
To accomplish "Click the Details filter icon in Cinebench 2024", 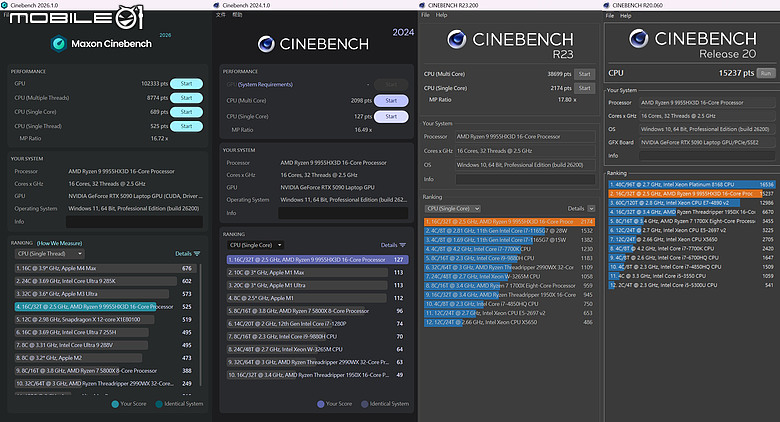I will (x=402, y=245).
